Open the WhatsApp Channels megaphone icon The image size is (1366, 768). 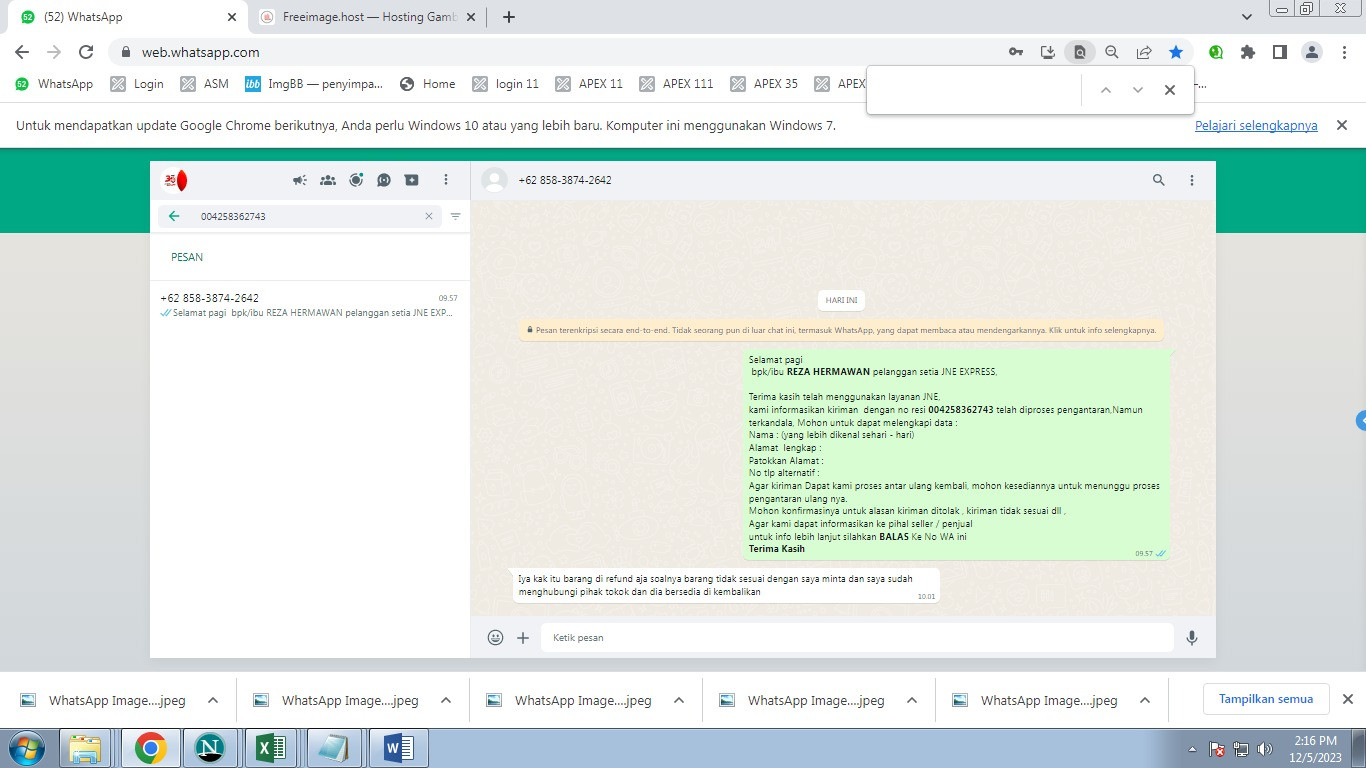pos(299,180)
